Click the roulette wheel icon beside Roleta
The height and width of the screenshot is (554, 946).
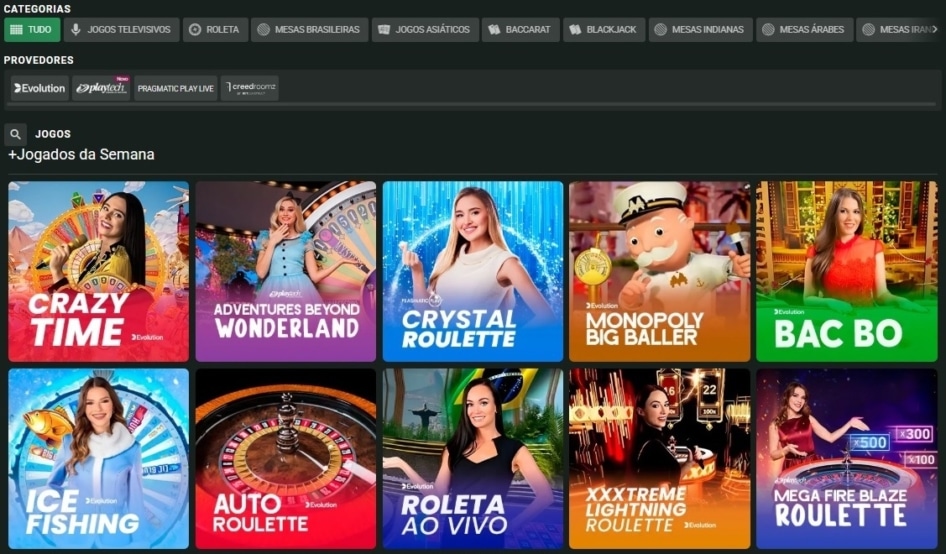(x=195, y=30)
